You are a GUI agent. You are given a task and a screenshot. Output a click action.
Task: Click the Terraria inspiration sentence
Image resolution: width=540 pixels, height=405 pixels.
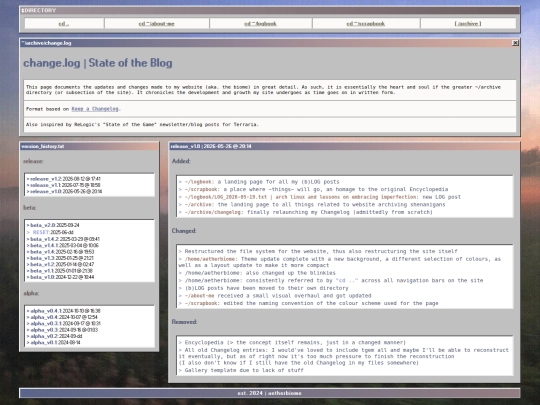[142, 124]
